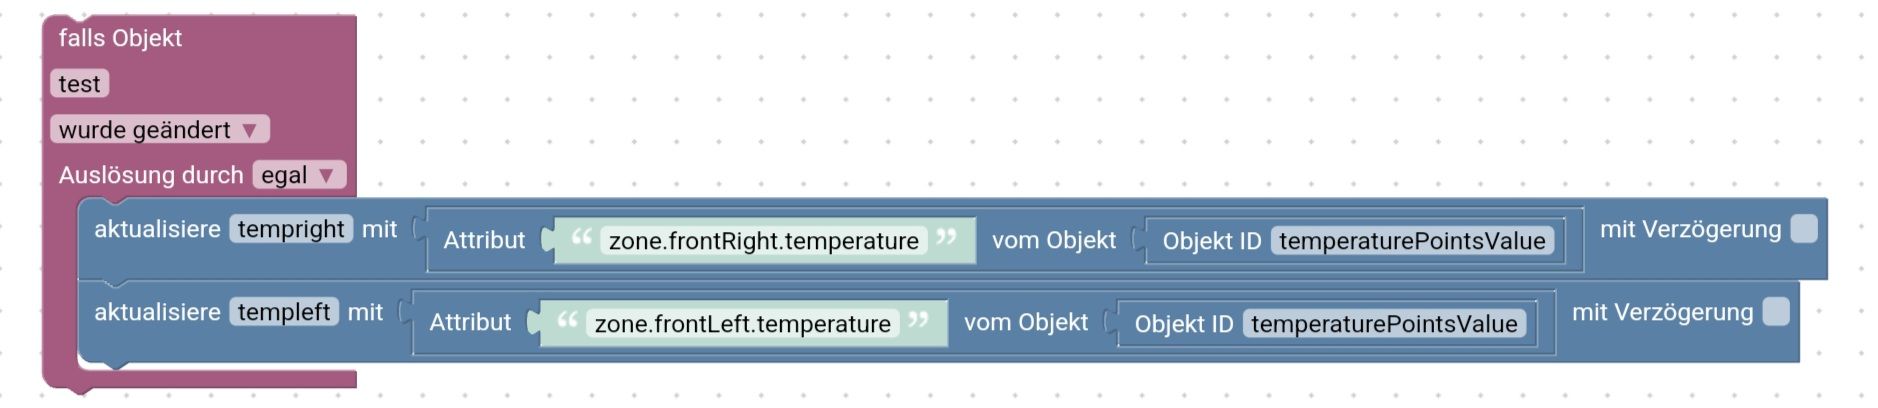The image size is (1878, 408).
Task: Click opening quote icon before zone.frontLeft.temperature
Action: point(567,322)
